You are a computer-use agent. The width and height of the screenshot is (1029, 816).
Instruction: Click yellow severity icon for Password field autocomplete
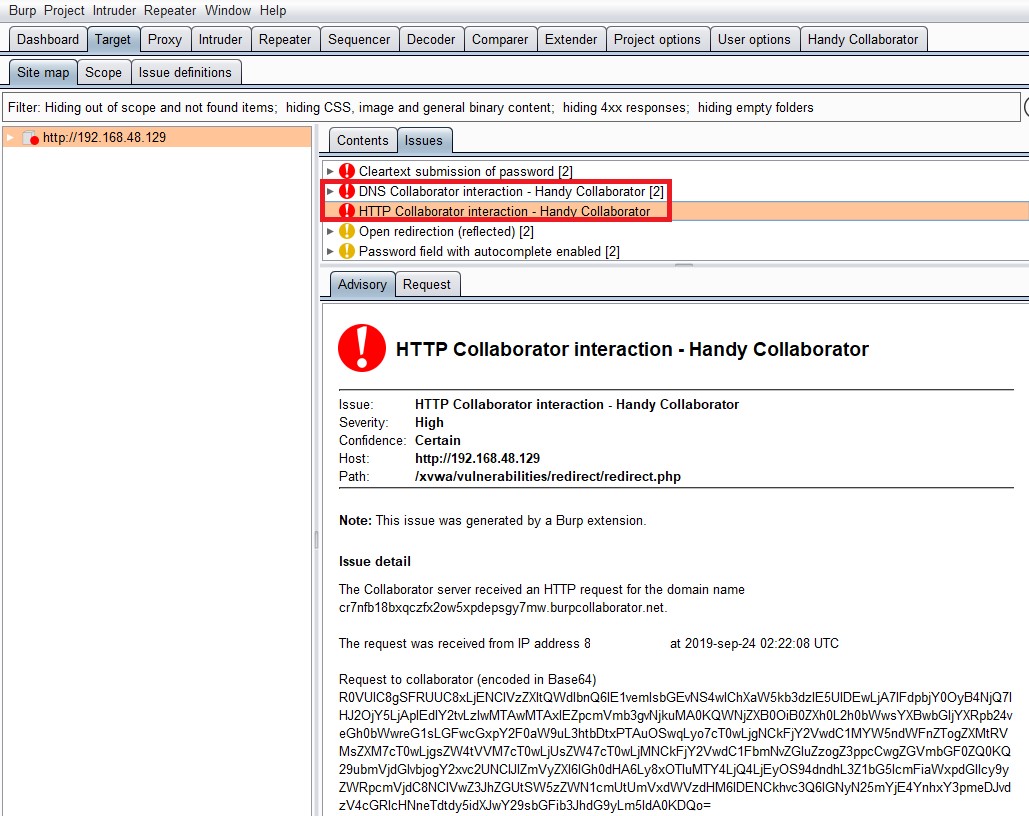[x=346, y=251]
